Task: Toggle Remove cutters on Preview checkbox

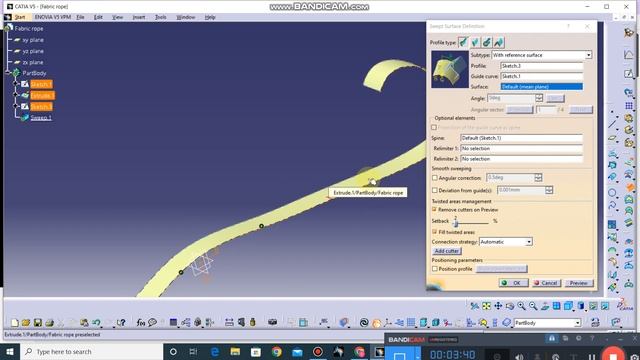Action: [x=435, y=209]
